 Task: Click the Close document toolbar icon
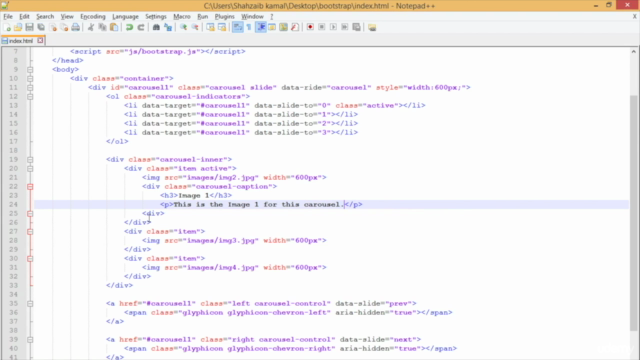click(53, 27)
